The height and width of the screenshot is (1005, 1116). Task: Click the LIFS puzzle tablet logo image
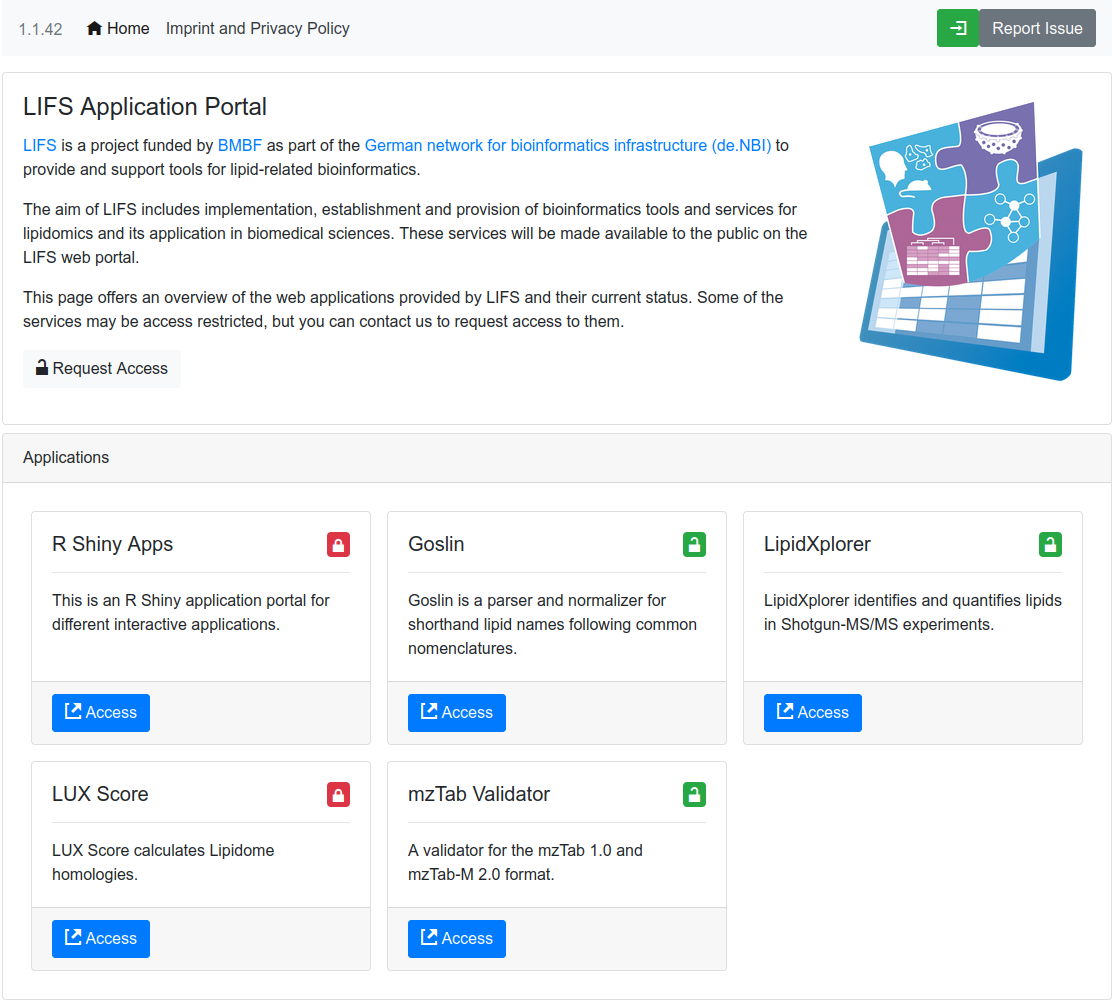[971, 241]
